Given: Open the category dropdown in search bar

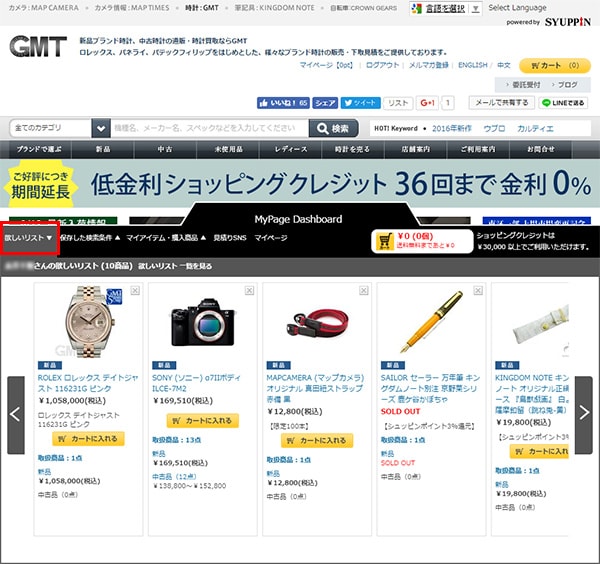Looking at the screenshot, I should click(x=101, y=128).
